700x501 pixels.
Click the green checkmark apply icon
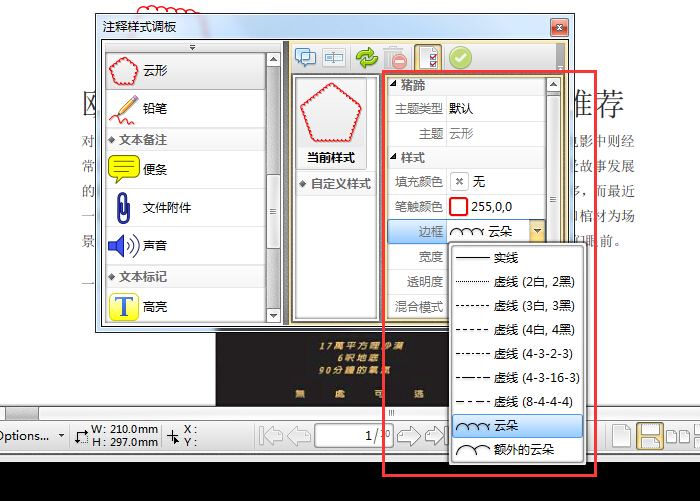point(460,58)
